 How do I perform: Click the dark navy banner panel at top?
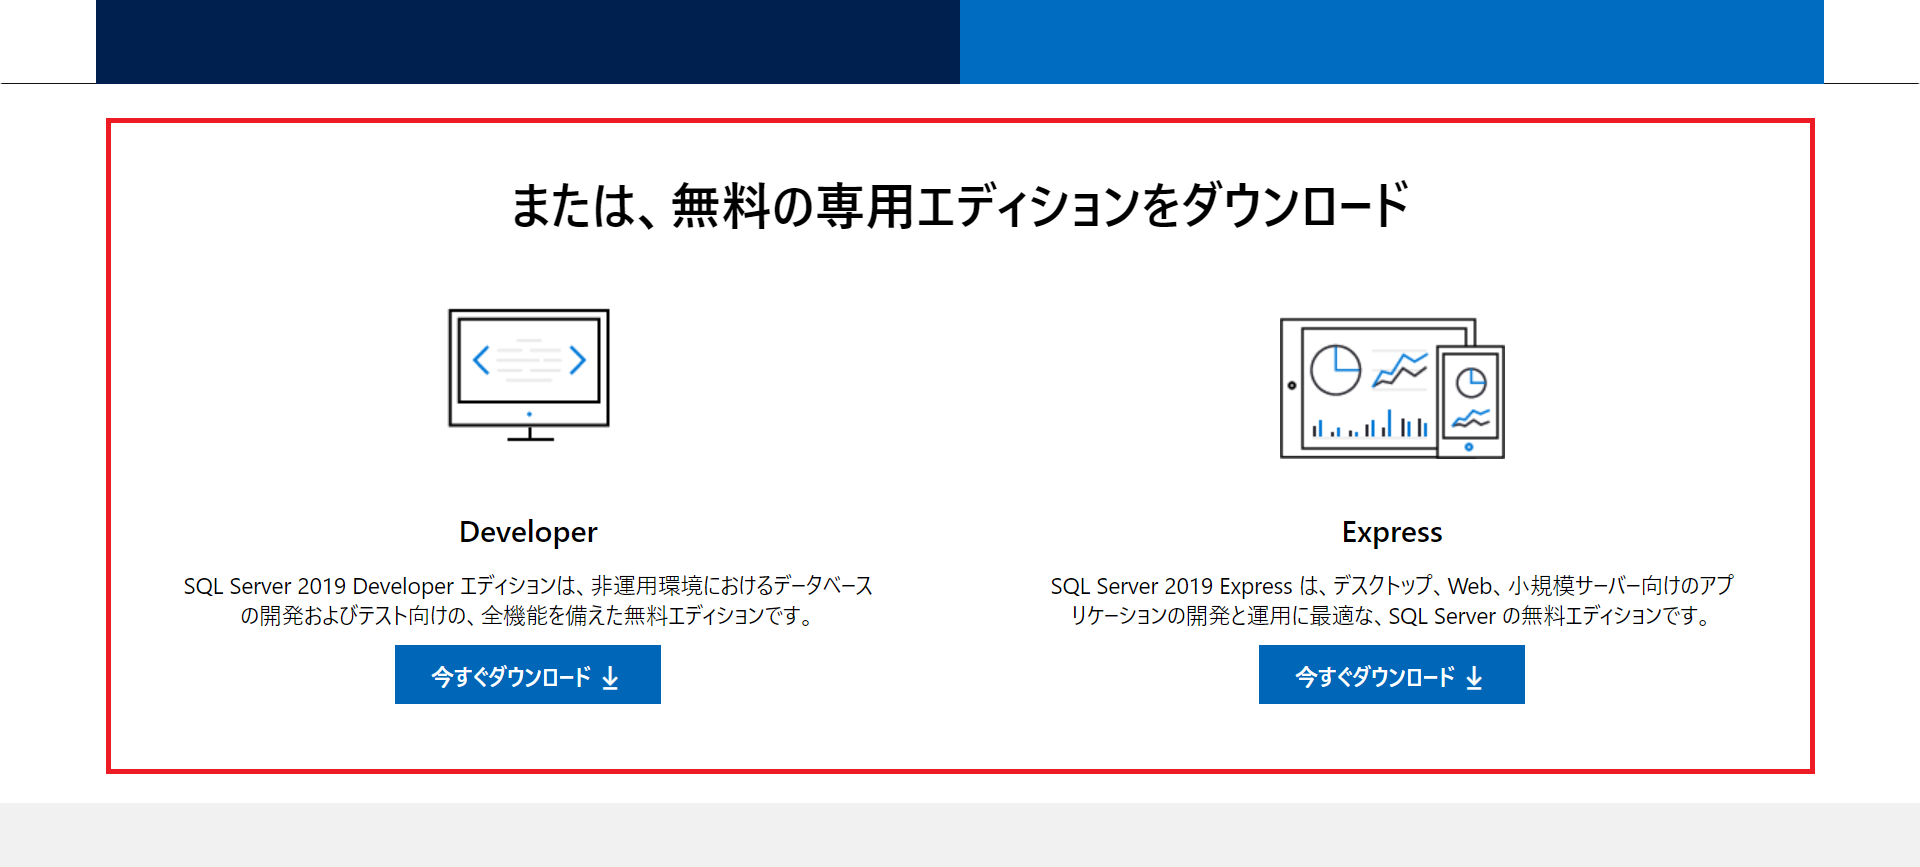tap(528, 41)
